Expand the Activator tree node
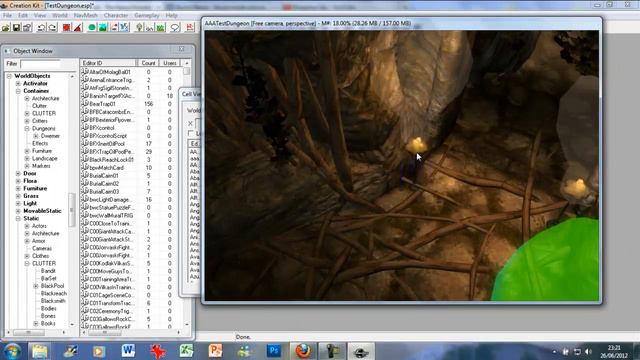This screenshot has height=360, width=640. (18, 83)
